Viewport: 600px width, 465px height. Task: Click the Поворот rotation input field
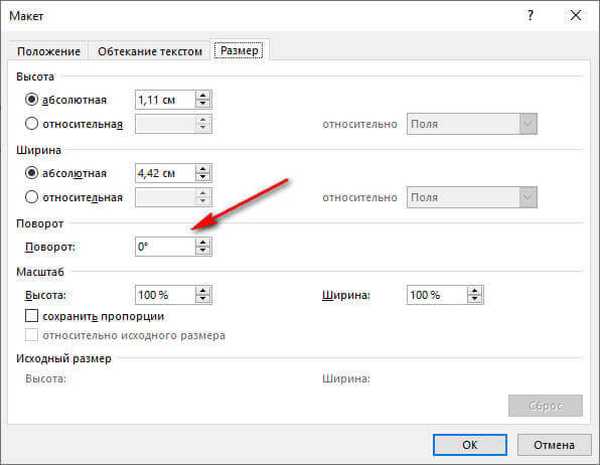164,246
